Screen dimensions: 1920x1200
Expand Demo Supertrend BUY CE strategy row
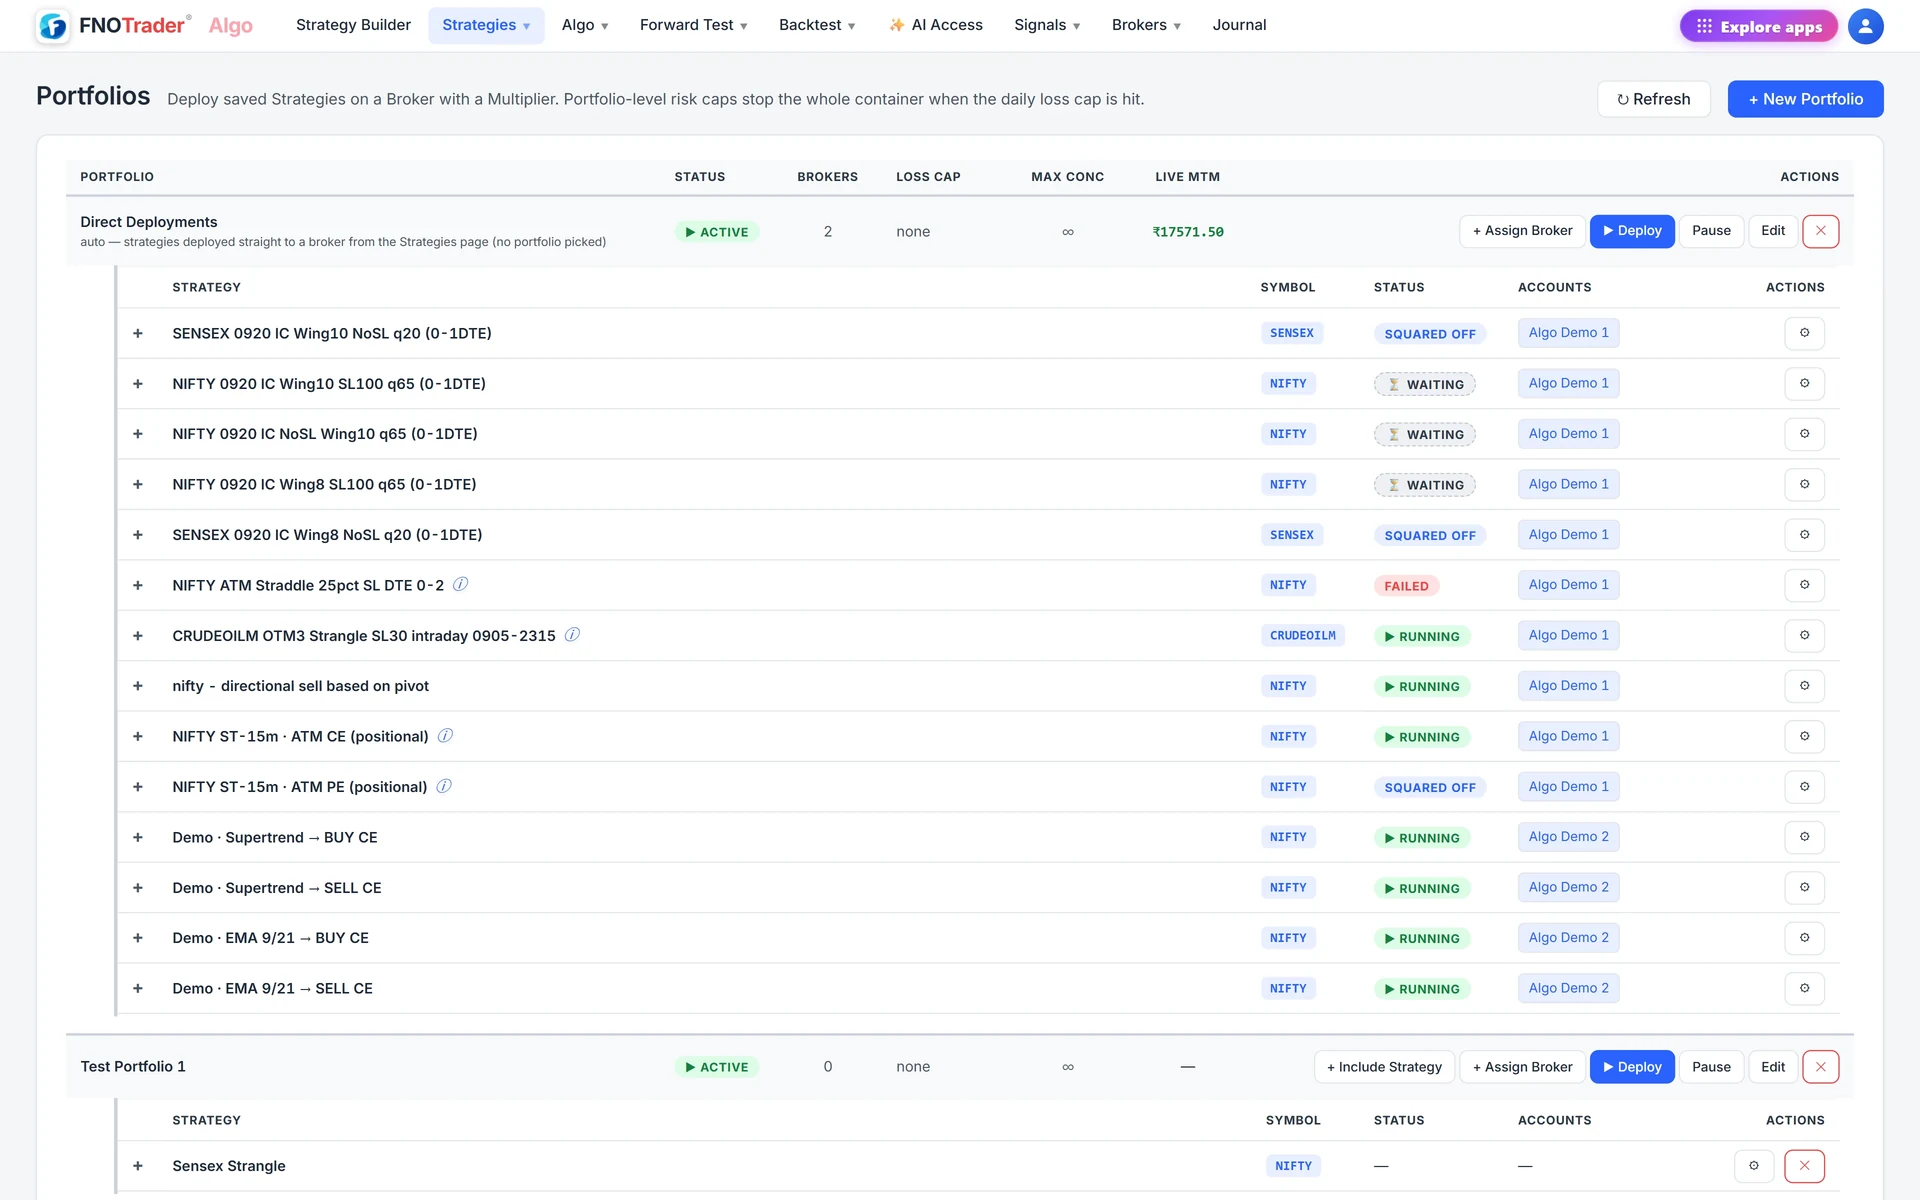click(x=138, y=837)
